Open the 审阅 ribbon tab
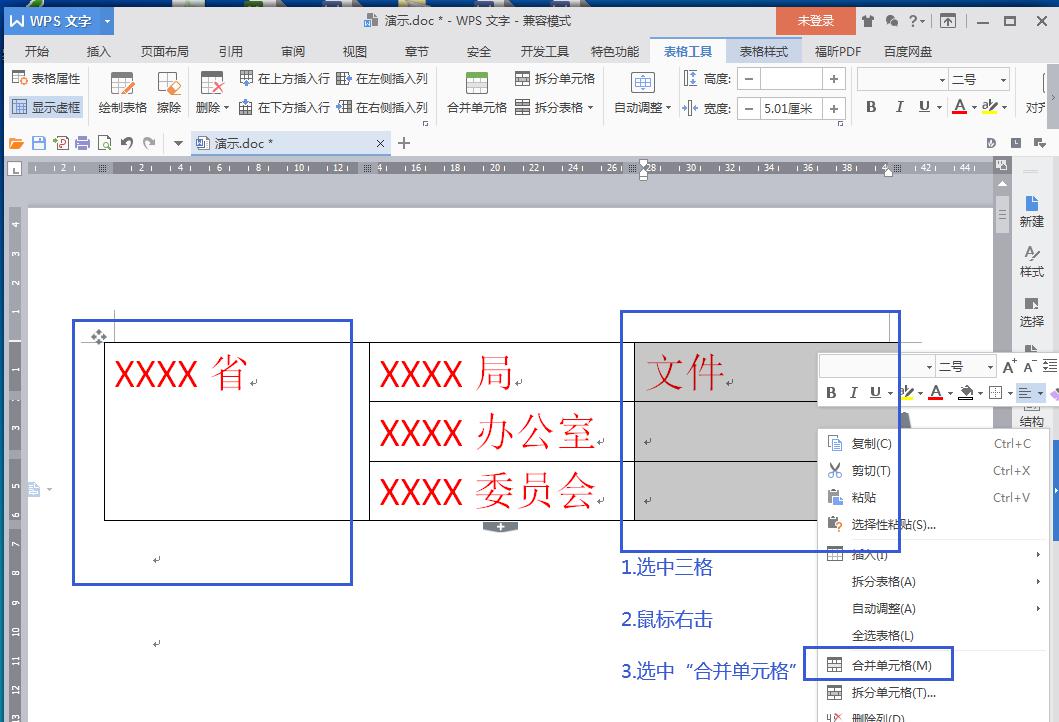This screenshot has height=722, width=1059. click(292, 51)
